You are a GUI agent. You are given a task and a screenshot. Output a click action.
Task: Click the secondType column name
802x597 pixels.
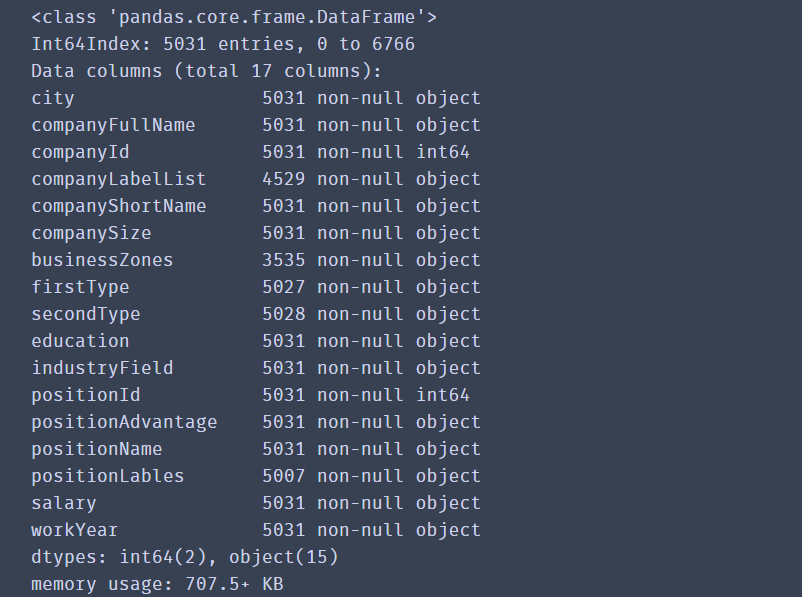pyautogui.click(x=85, y=315)
